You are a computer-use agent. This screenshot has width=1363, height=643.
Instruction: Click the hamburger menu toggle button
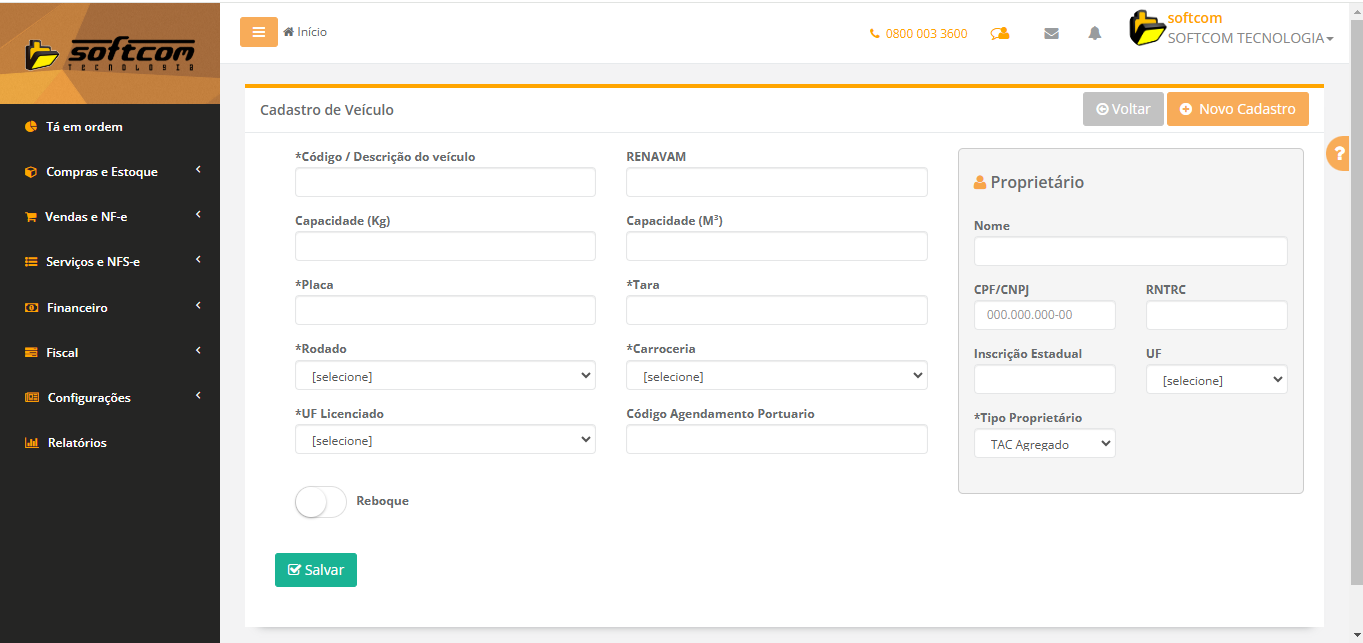click(x=258, y=32)
